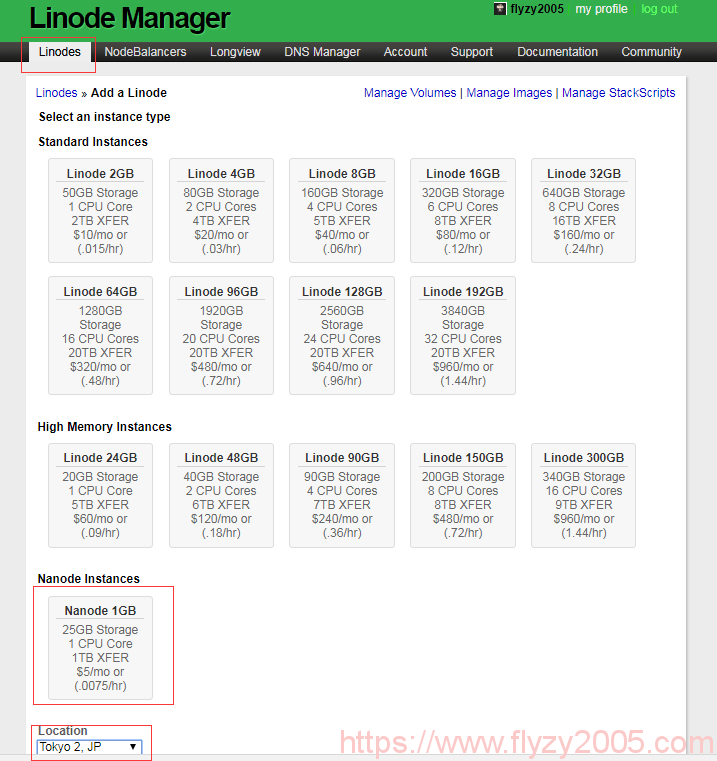Click the '(.0075/hr)' hourly rate text
The height and width of the screenshot is (761, 717).
[x=100, y=686]
